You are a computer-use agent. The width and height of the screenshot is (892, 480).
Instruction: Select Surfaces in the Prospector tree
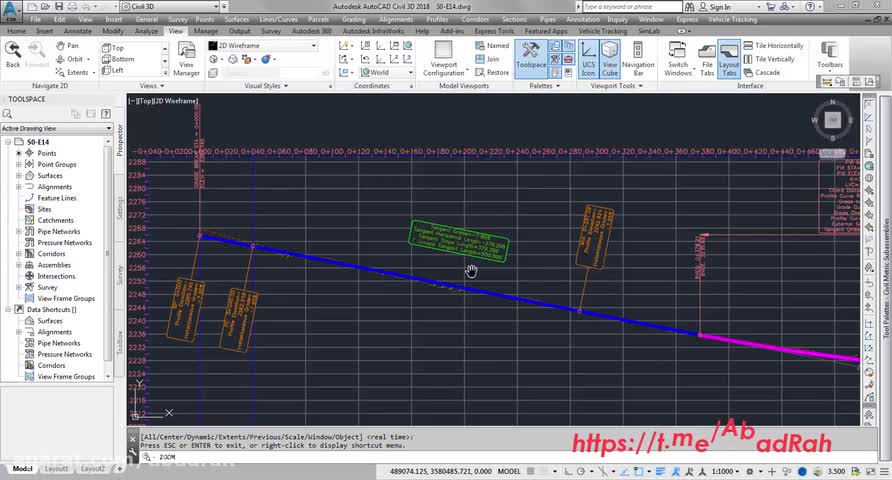(50, 176)
